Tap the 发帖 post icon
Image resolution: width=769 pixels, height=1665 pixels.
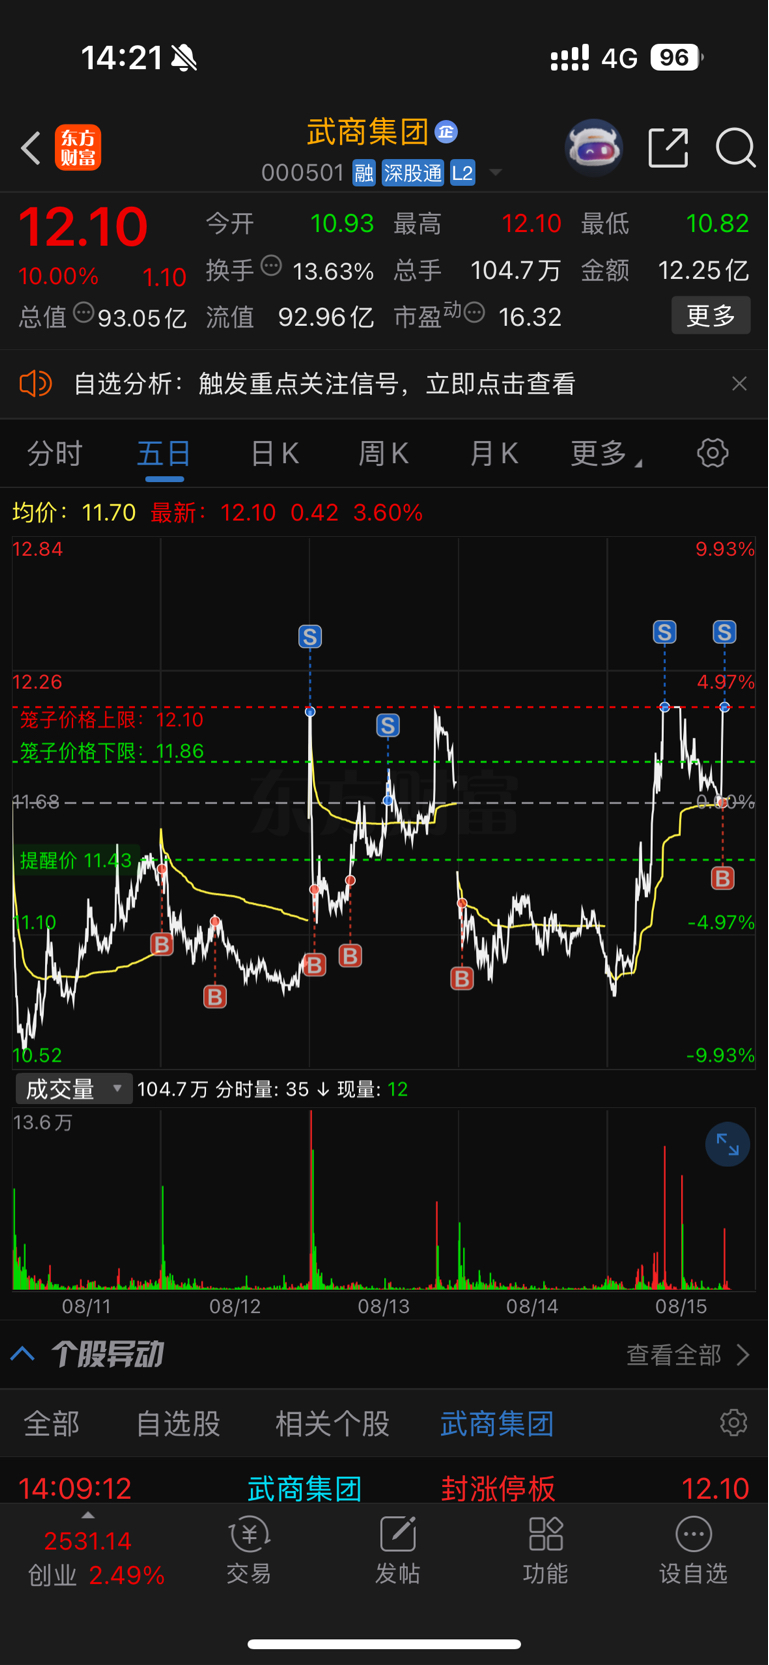click(x=397, y=1551)
